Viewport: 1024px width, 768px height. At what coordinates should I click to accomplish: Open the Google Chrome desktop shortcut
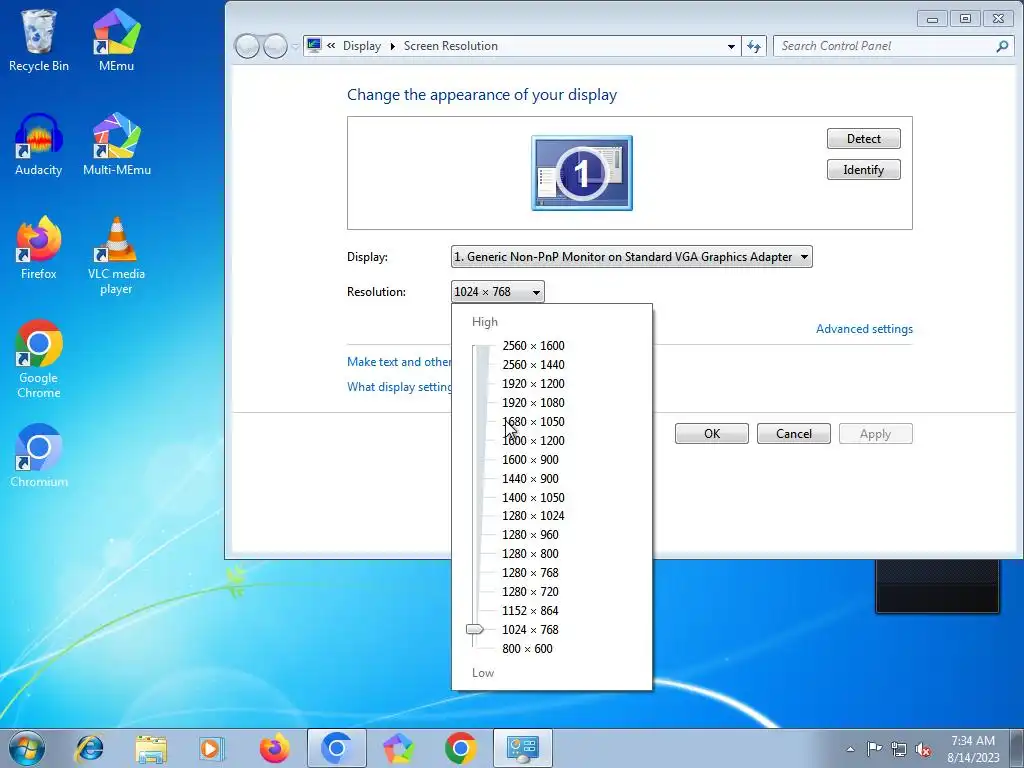point(39,359)
